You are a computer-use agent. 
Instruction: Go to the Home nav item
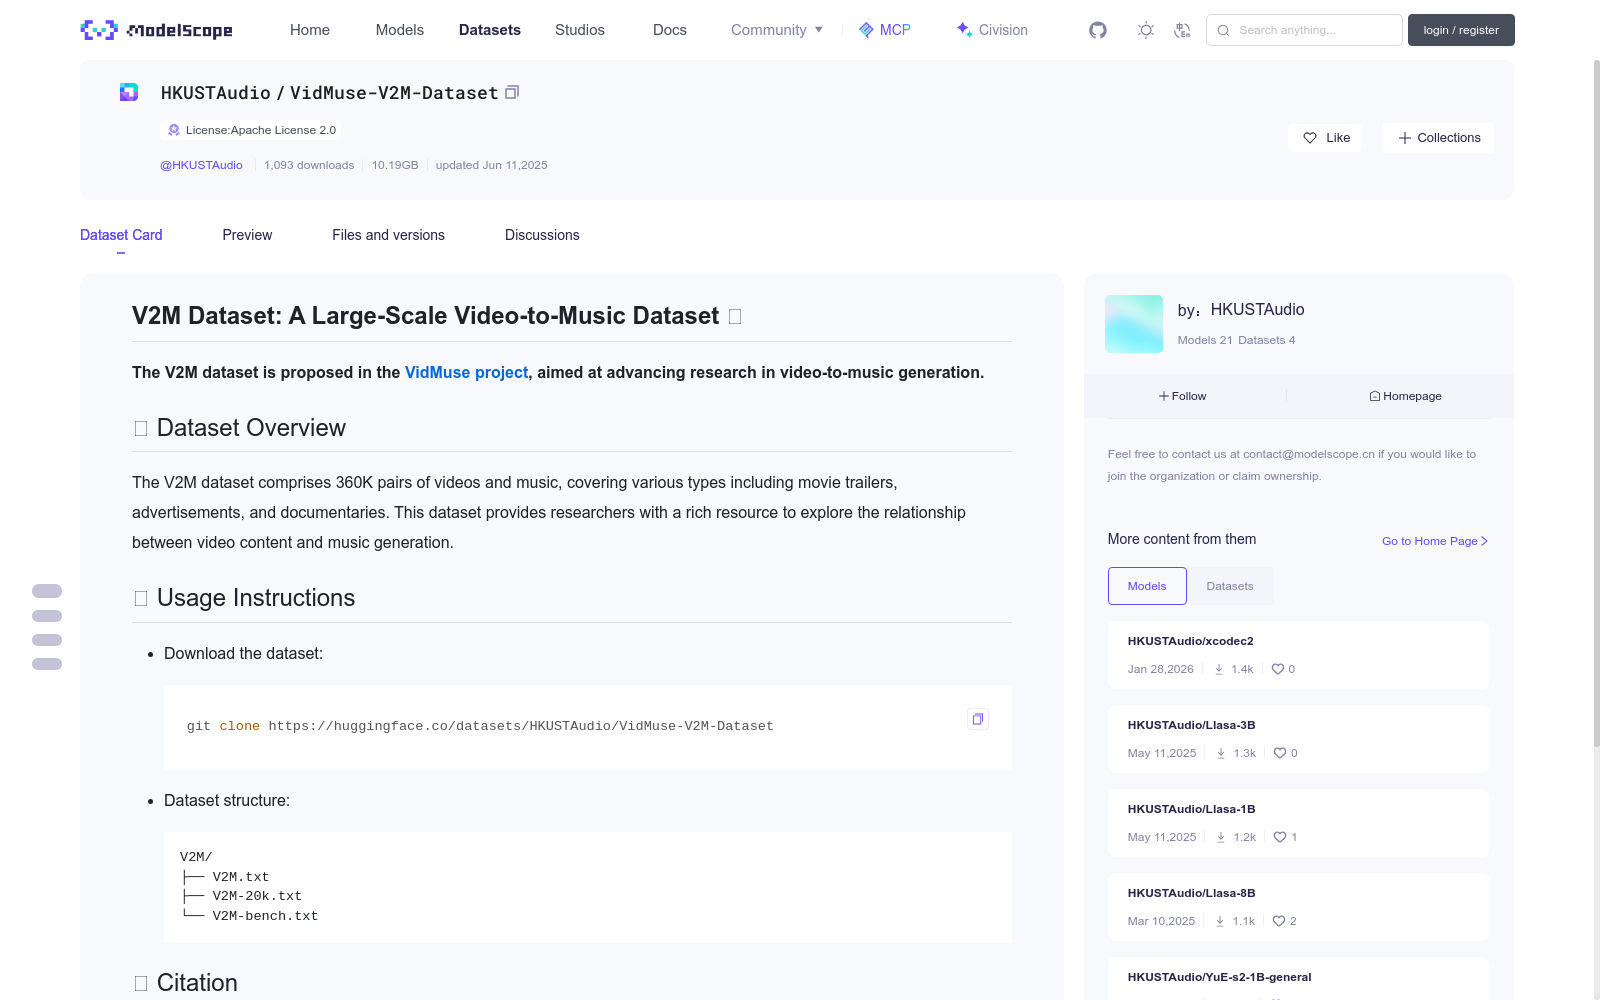point(310,30)
